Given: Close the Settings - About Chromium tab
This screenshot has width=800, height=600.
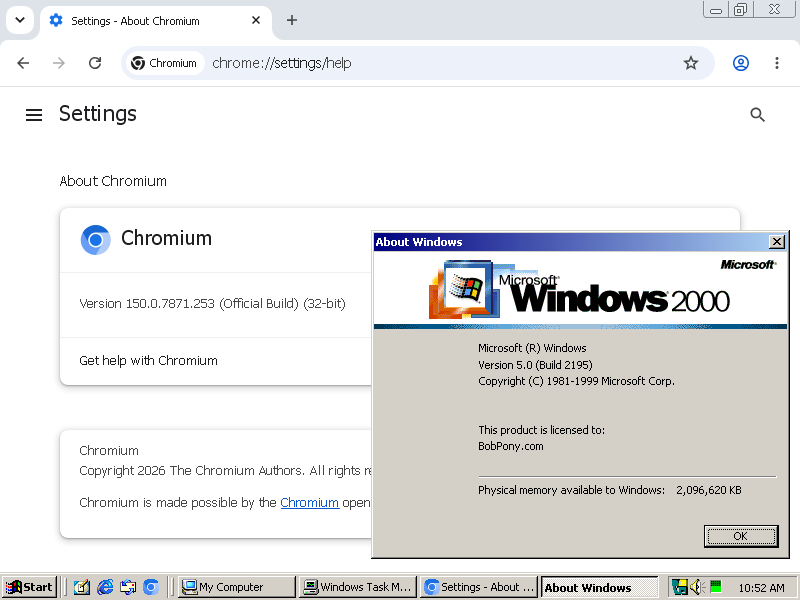Looking at the screenshot, I should (256, 20).
